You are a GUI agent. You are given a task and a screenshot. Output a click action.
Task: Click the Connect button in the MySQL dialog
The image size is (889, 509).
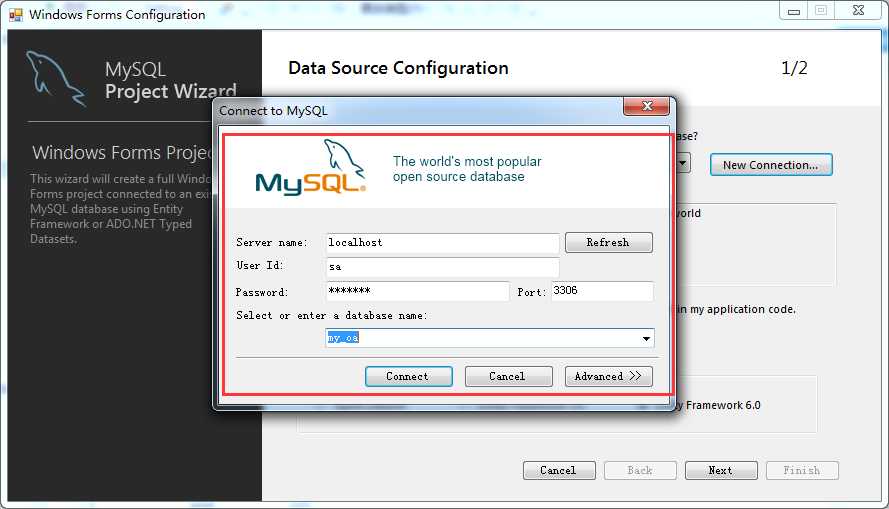pos(409,376)
